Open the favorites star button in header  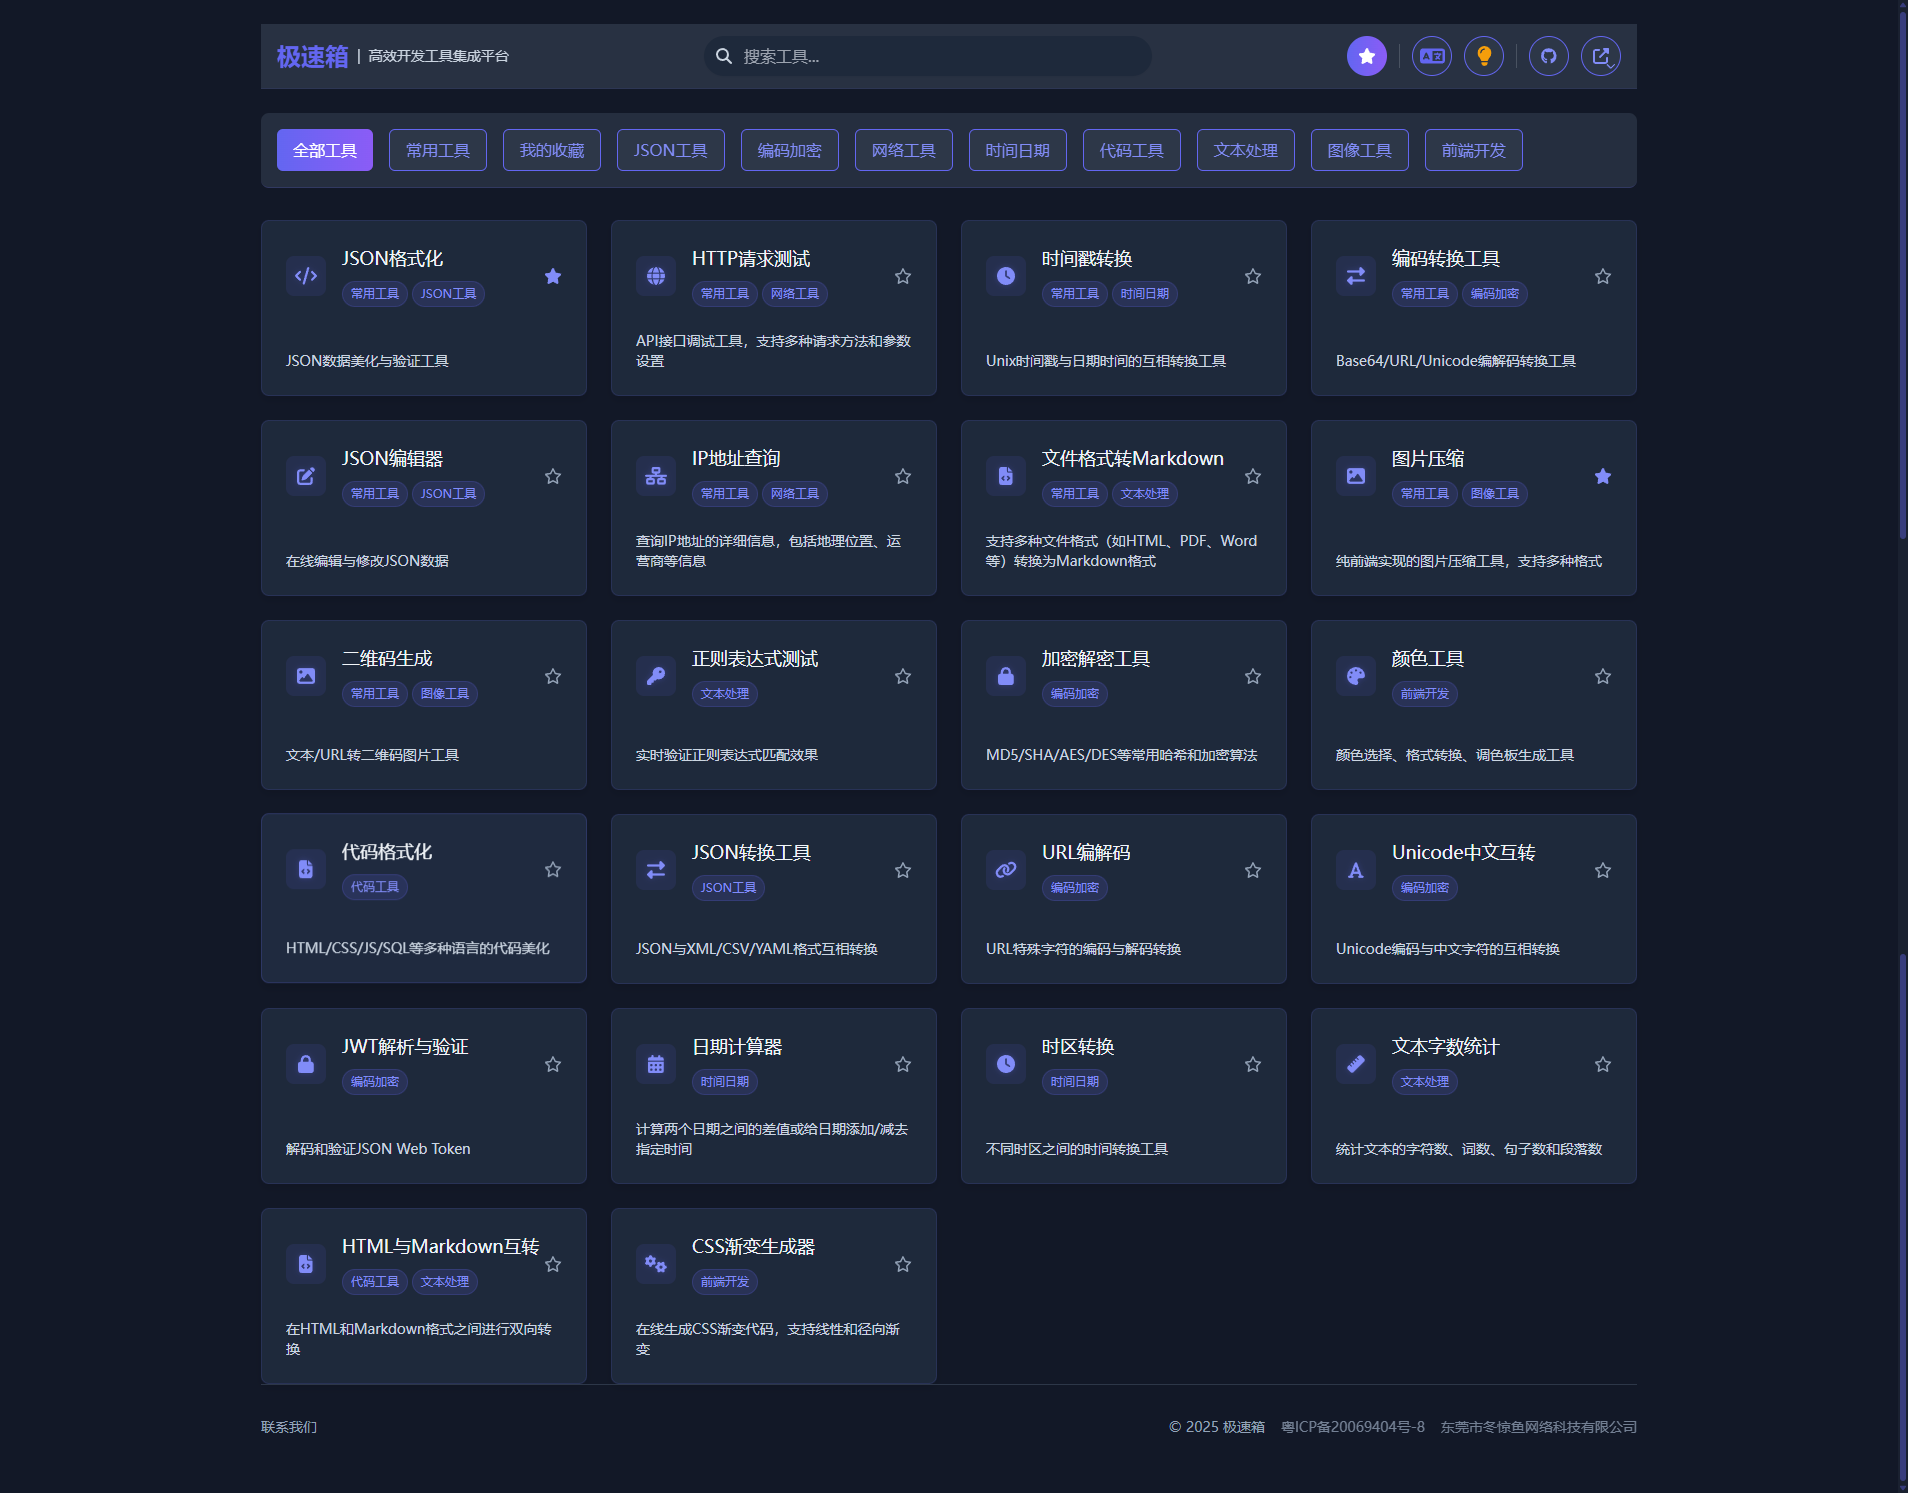(1366, 56)
